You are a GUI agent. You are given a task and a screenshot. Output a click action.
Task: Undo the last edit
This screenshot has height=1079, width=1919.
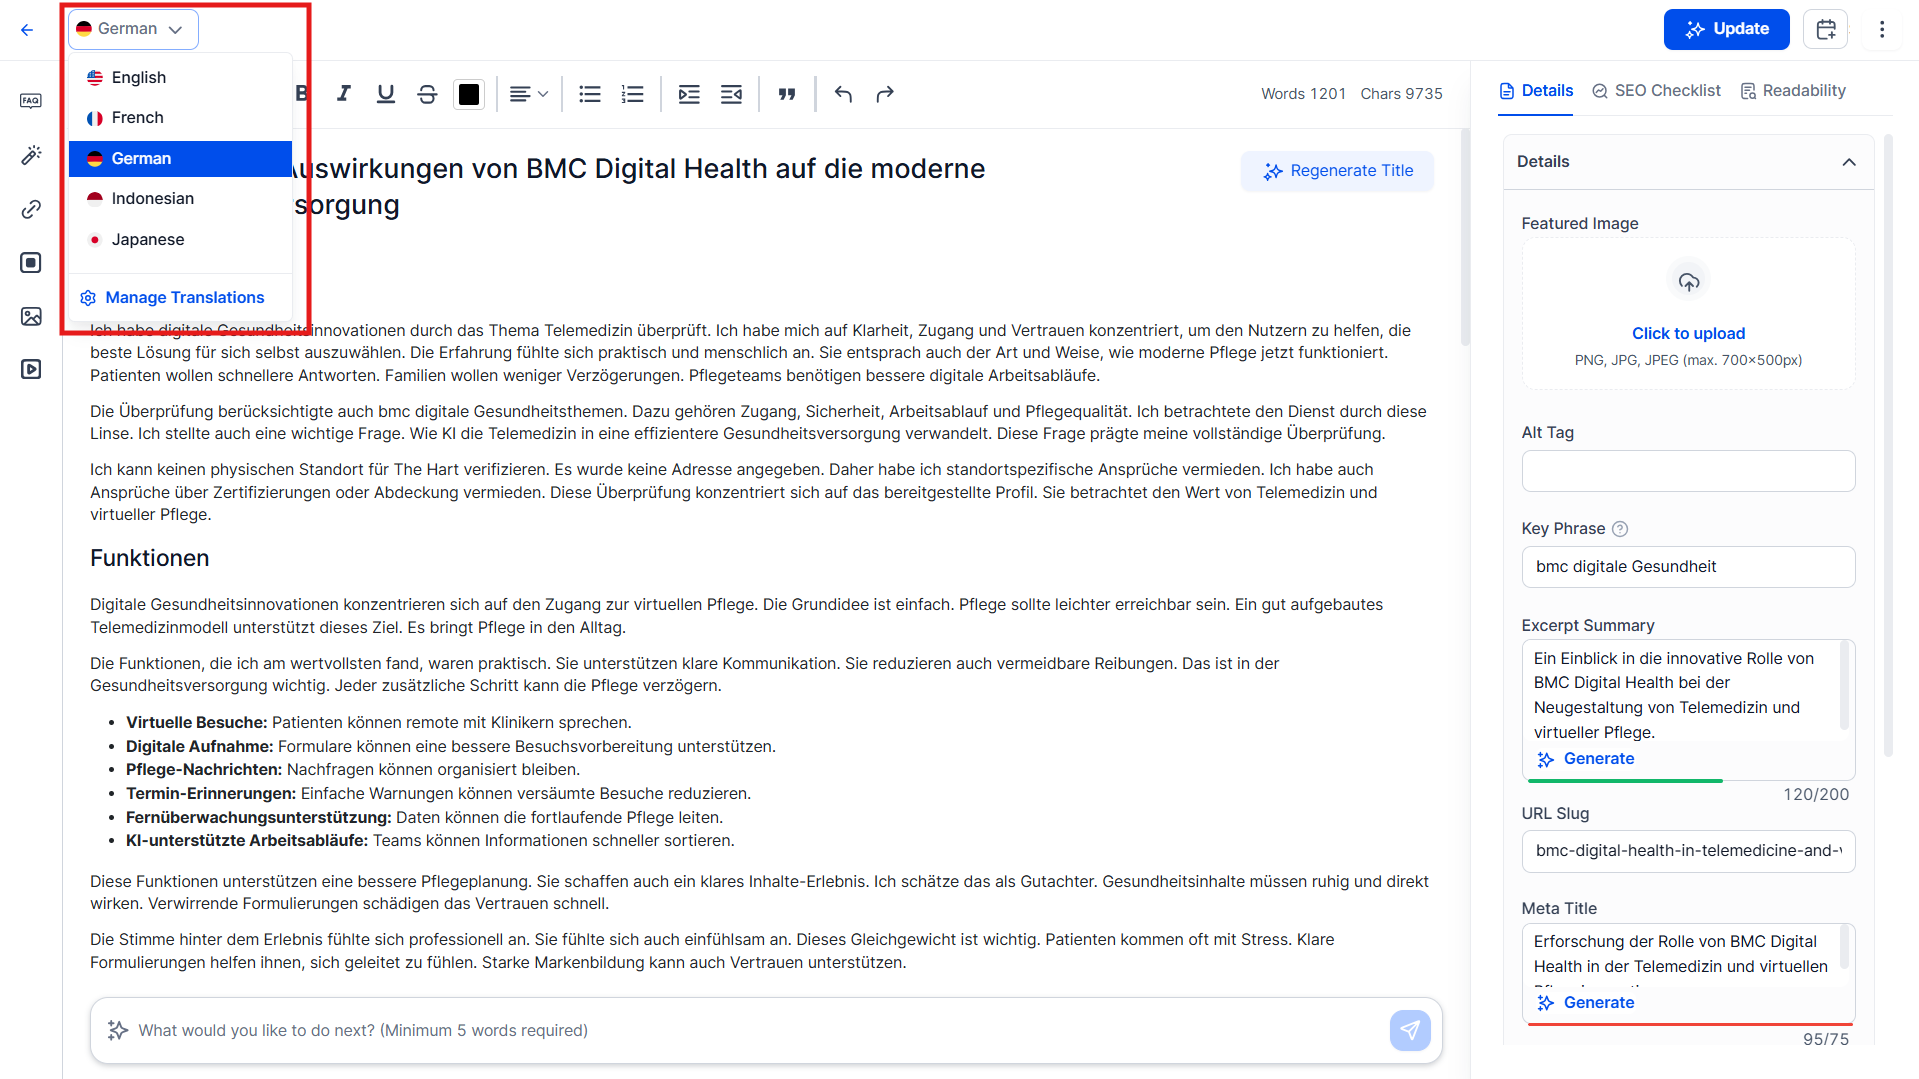tap(843, 94)
